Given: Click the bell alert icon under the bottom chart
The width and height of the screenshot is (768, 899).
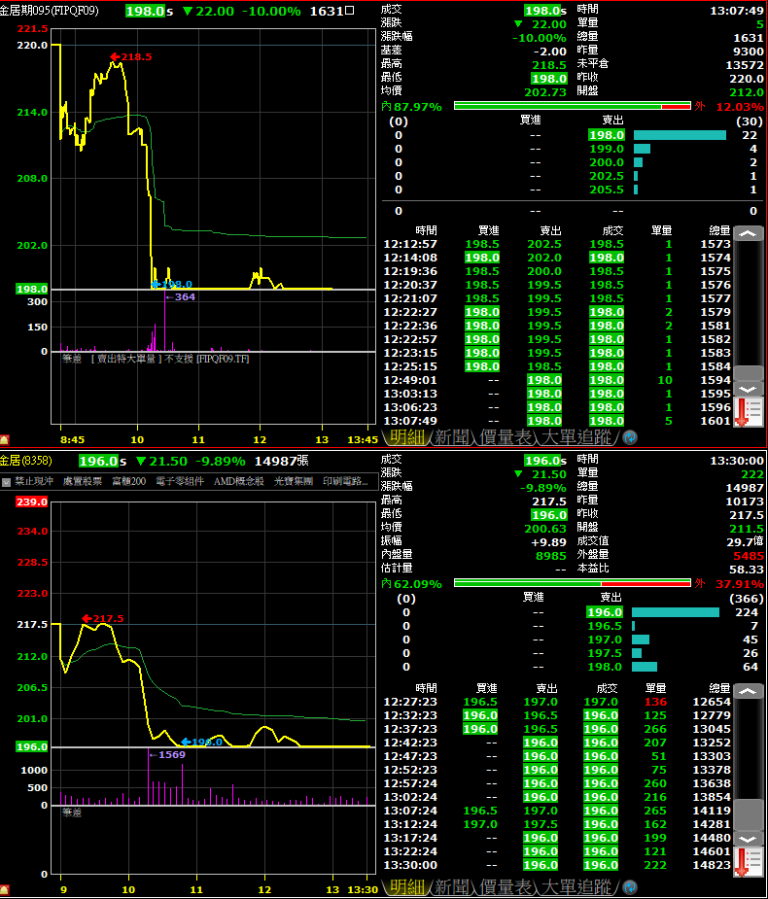Looking at the screenshot, I should [5, 889].
